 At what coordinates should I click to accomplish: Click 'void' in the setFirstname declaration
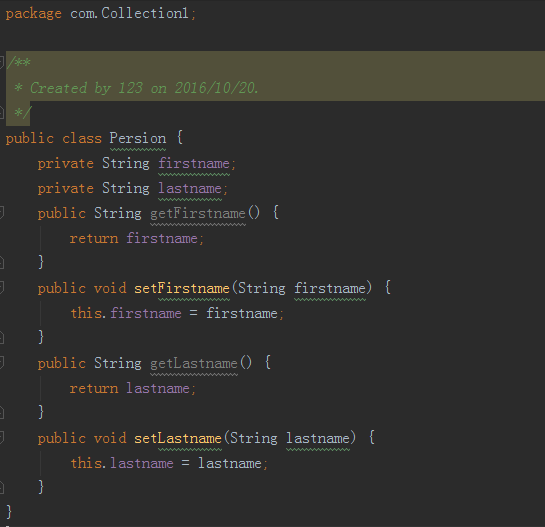point(110,288)
